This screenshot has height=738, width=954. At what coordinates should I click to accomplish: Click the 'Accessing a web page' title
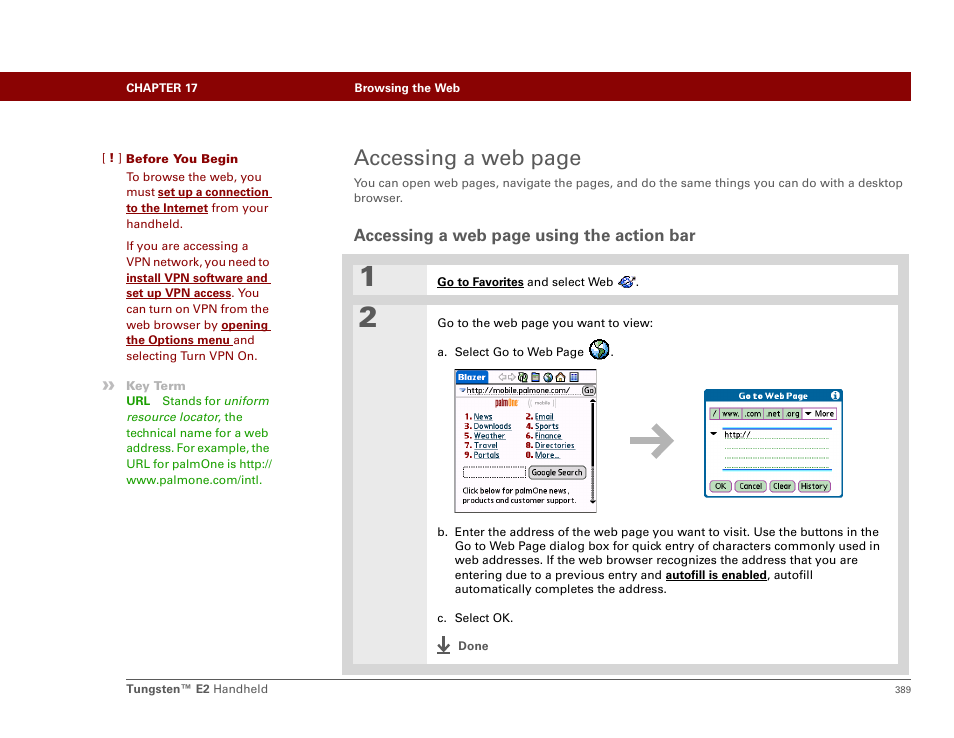click(467, 158)
